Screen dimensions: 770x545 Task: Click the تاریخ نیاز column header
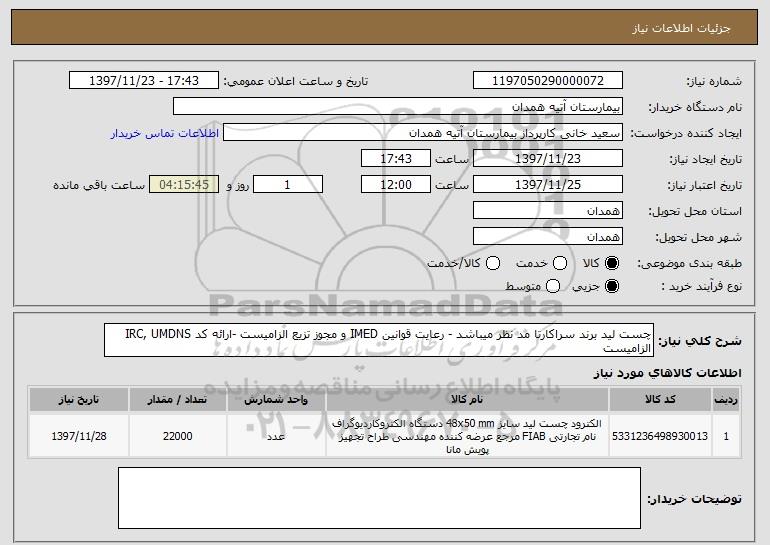click(79, 400)
